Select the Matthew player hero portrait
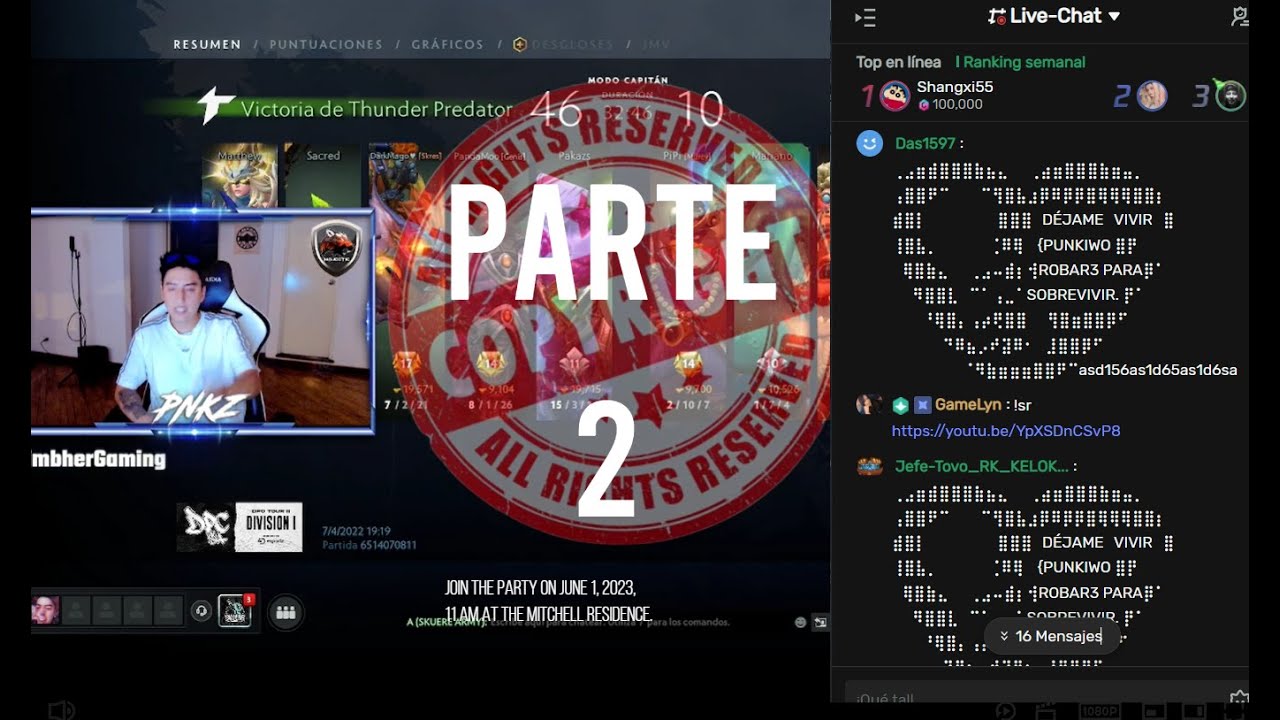This screenshot has height=720, width=1280. (240, 177)
